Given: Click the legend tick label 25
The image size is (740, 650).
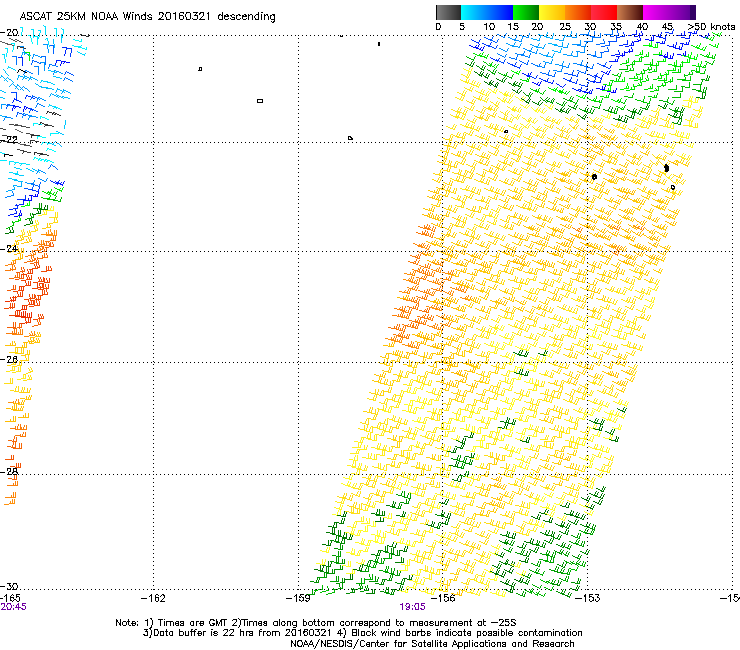Looking at the screenshot, I should (x=565, y=27).
